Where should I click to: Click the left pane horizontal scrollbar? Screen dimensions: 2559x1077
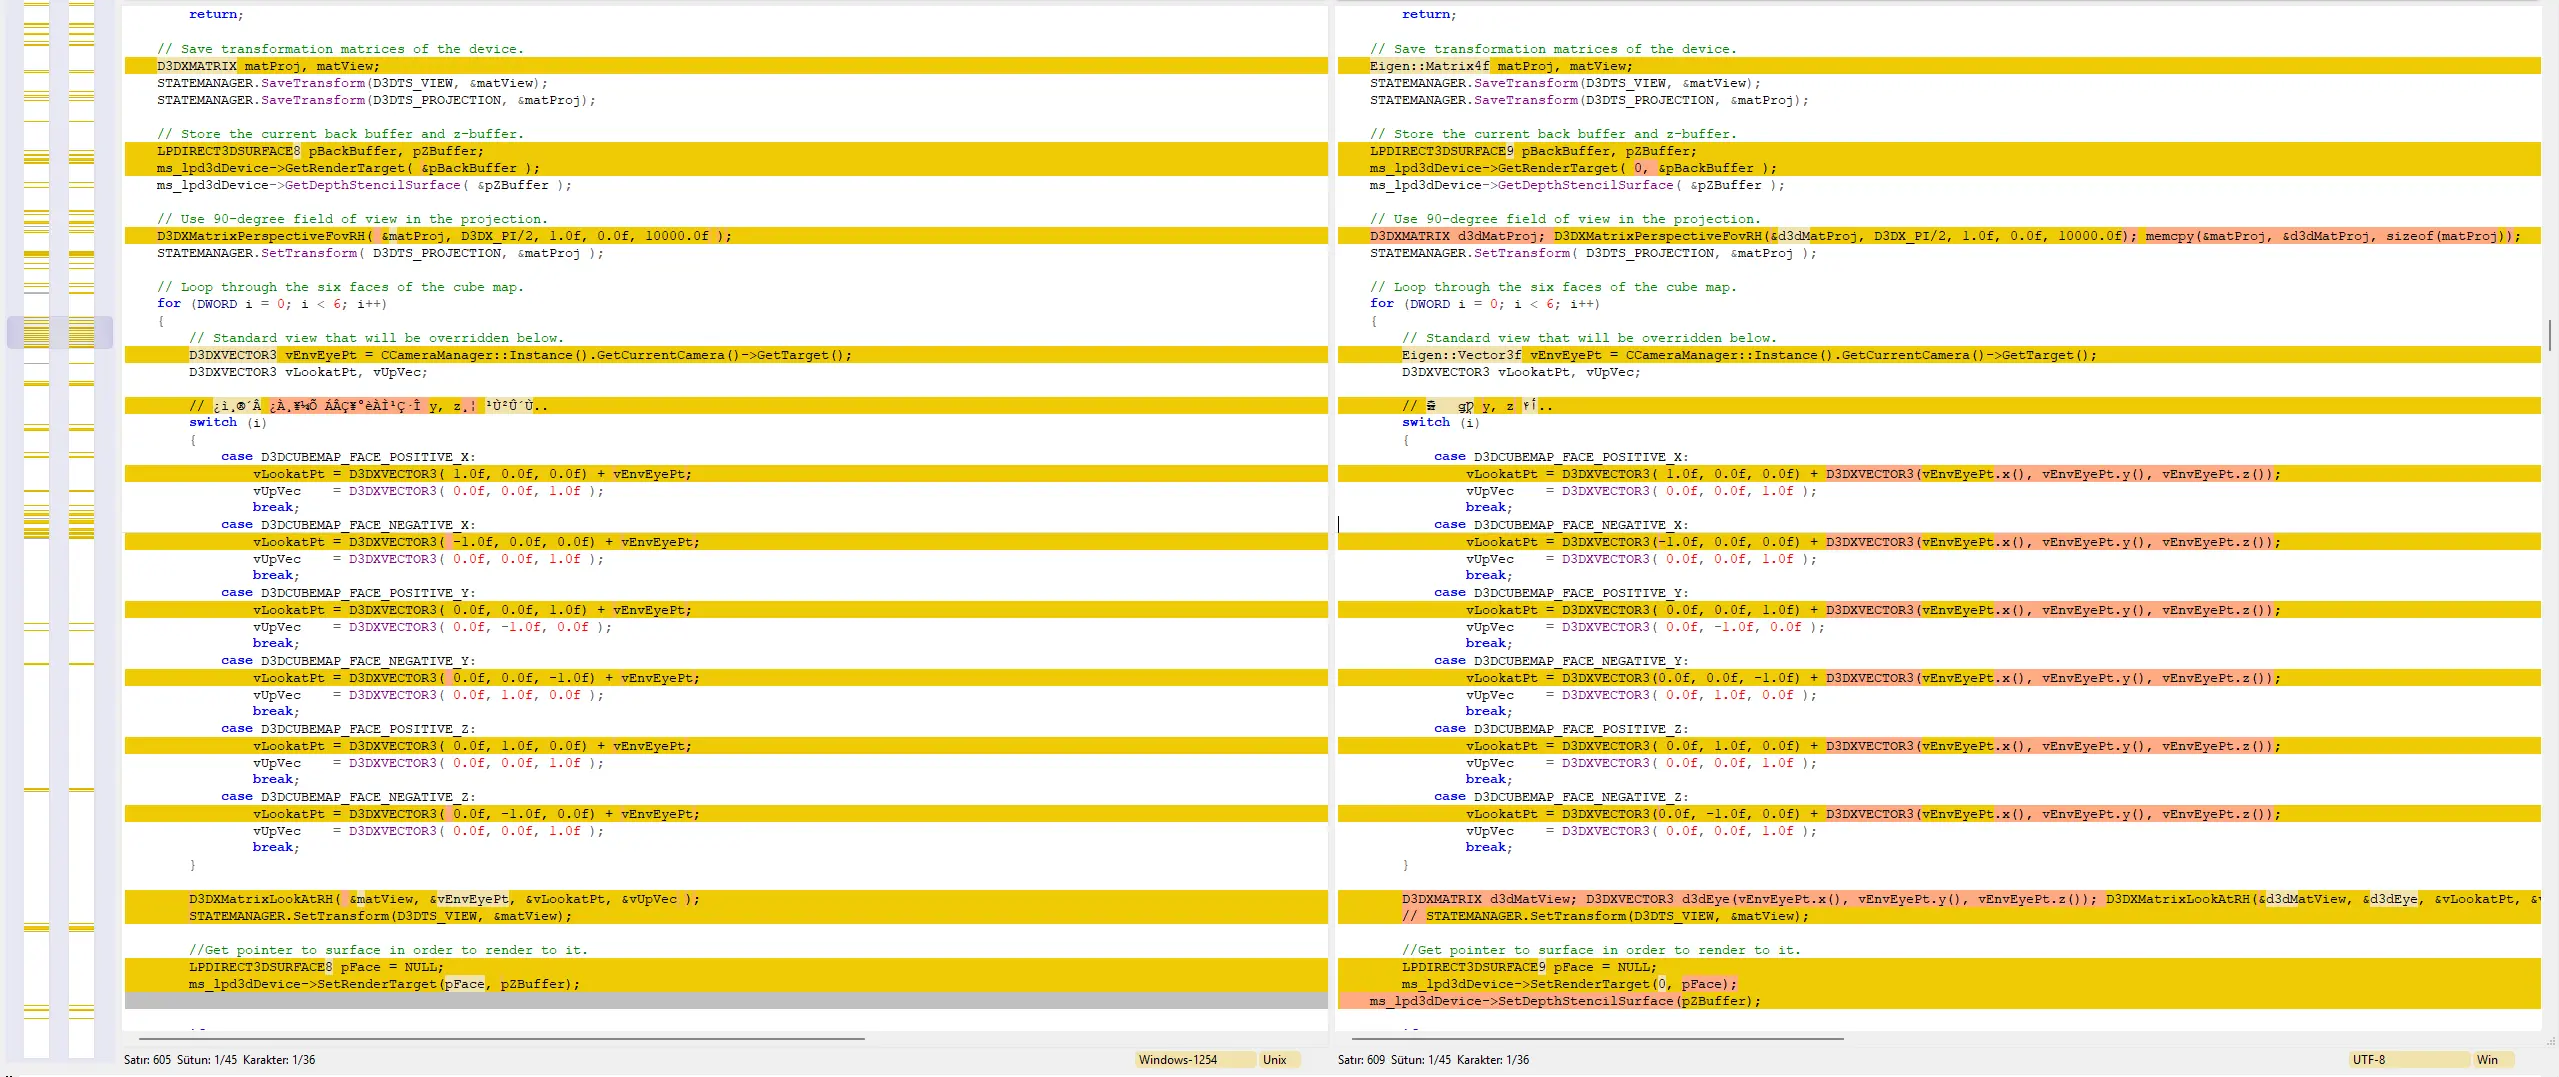pyautogui.click(x=501, y=1039)
